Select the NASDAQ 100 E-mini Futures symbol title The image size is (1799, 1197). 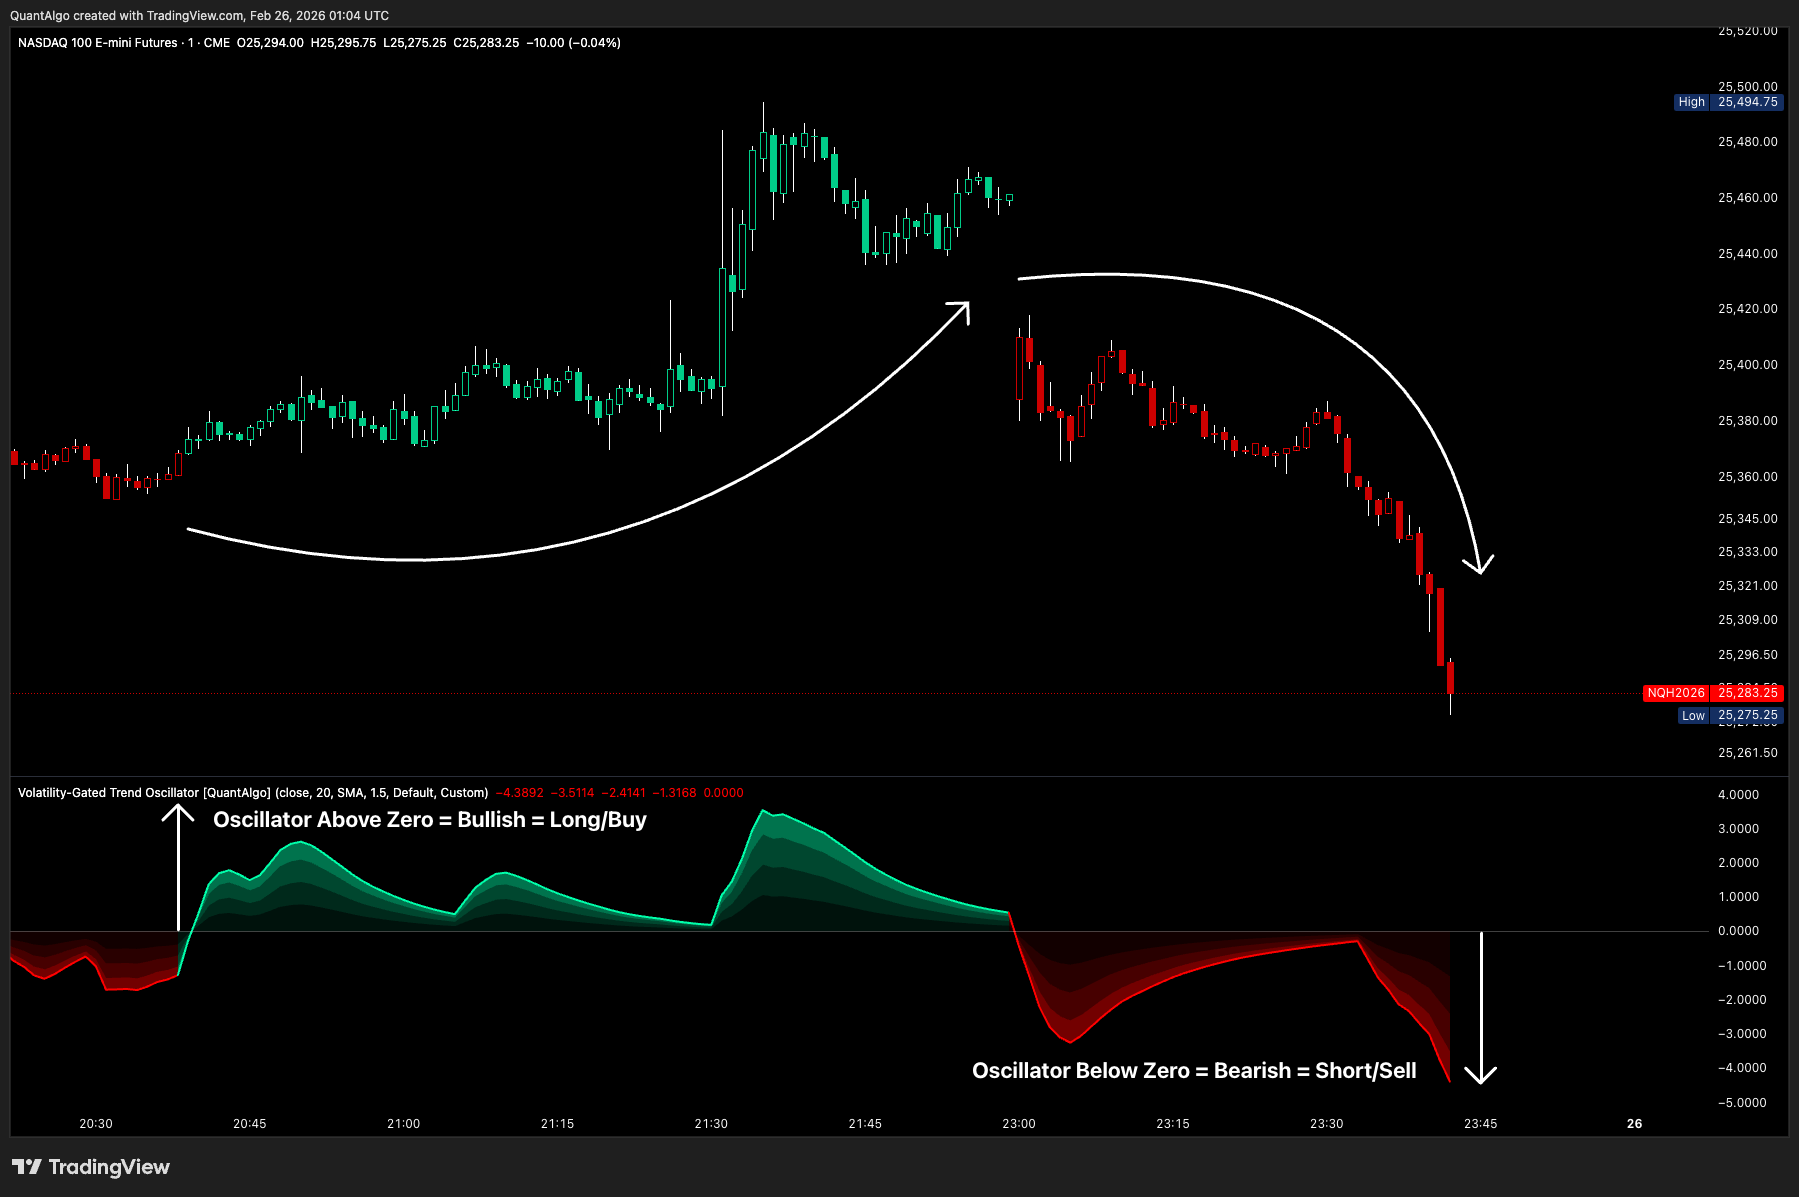point(98,43)
